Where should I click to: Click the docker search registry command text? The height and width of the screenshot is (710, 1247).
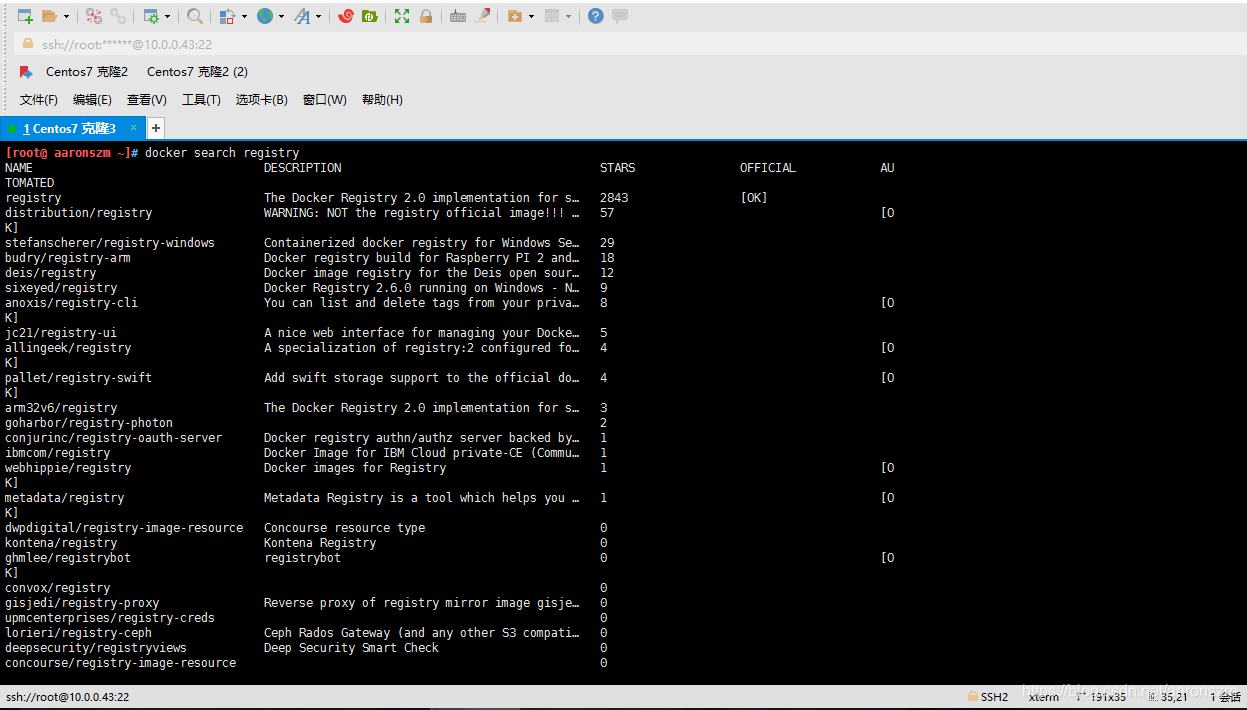click(x=222, y=153)
